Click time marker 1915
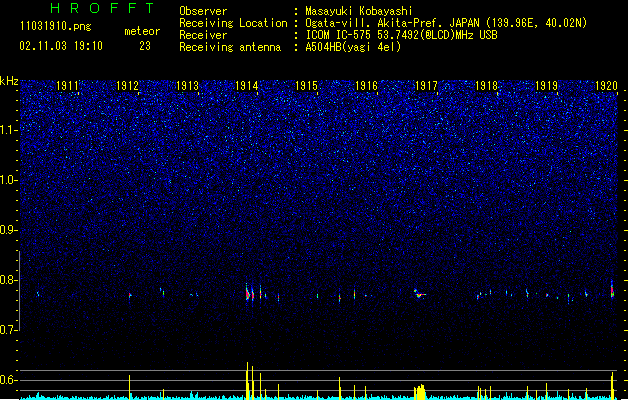 point(306,86)
